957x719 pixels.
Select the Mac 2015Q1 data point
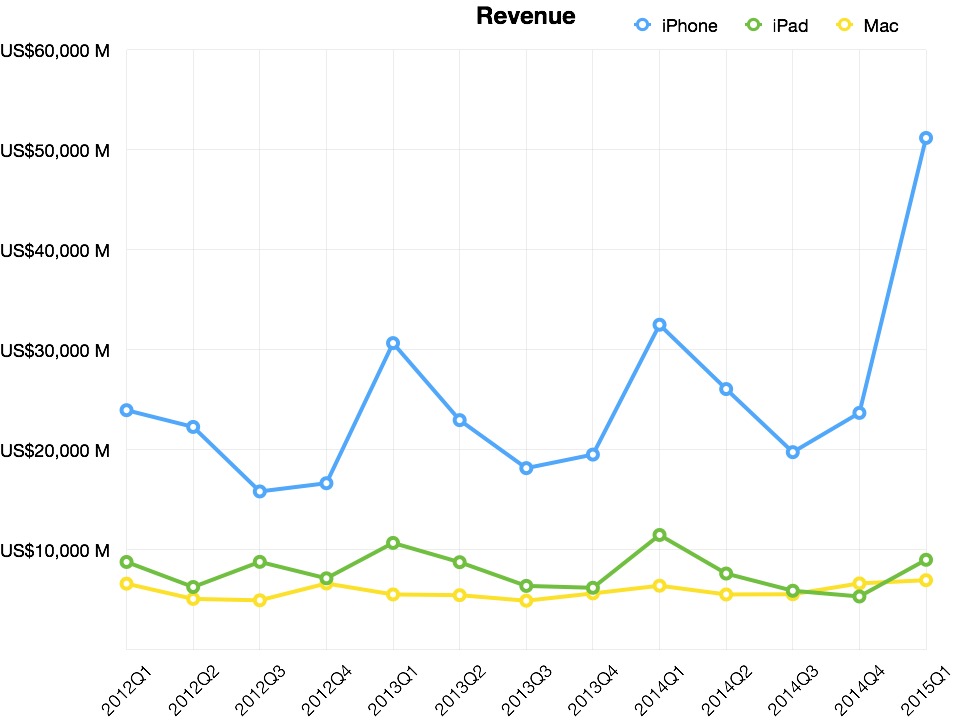click(x=926, y=580)
